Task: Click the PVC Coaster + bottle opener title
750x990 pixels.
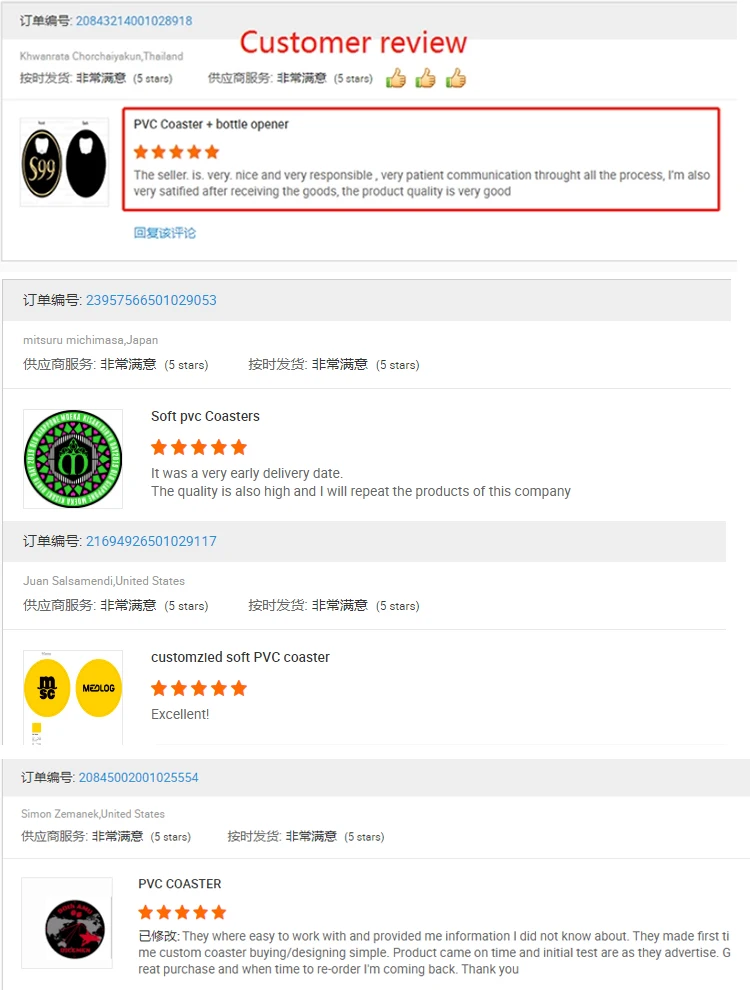Action: (x=211, y=124)
